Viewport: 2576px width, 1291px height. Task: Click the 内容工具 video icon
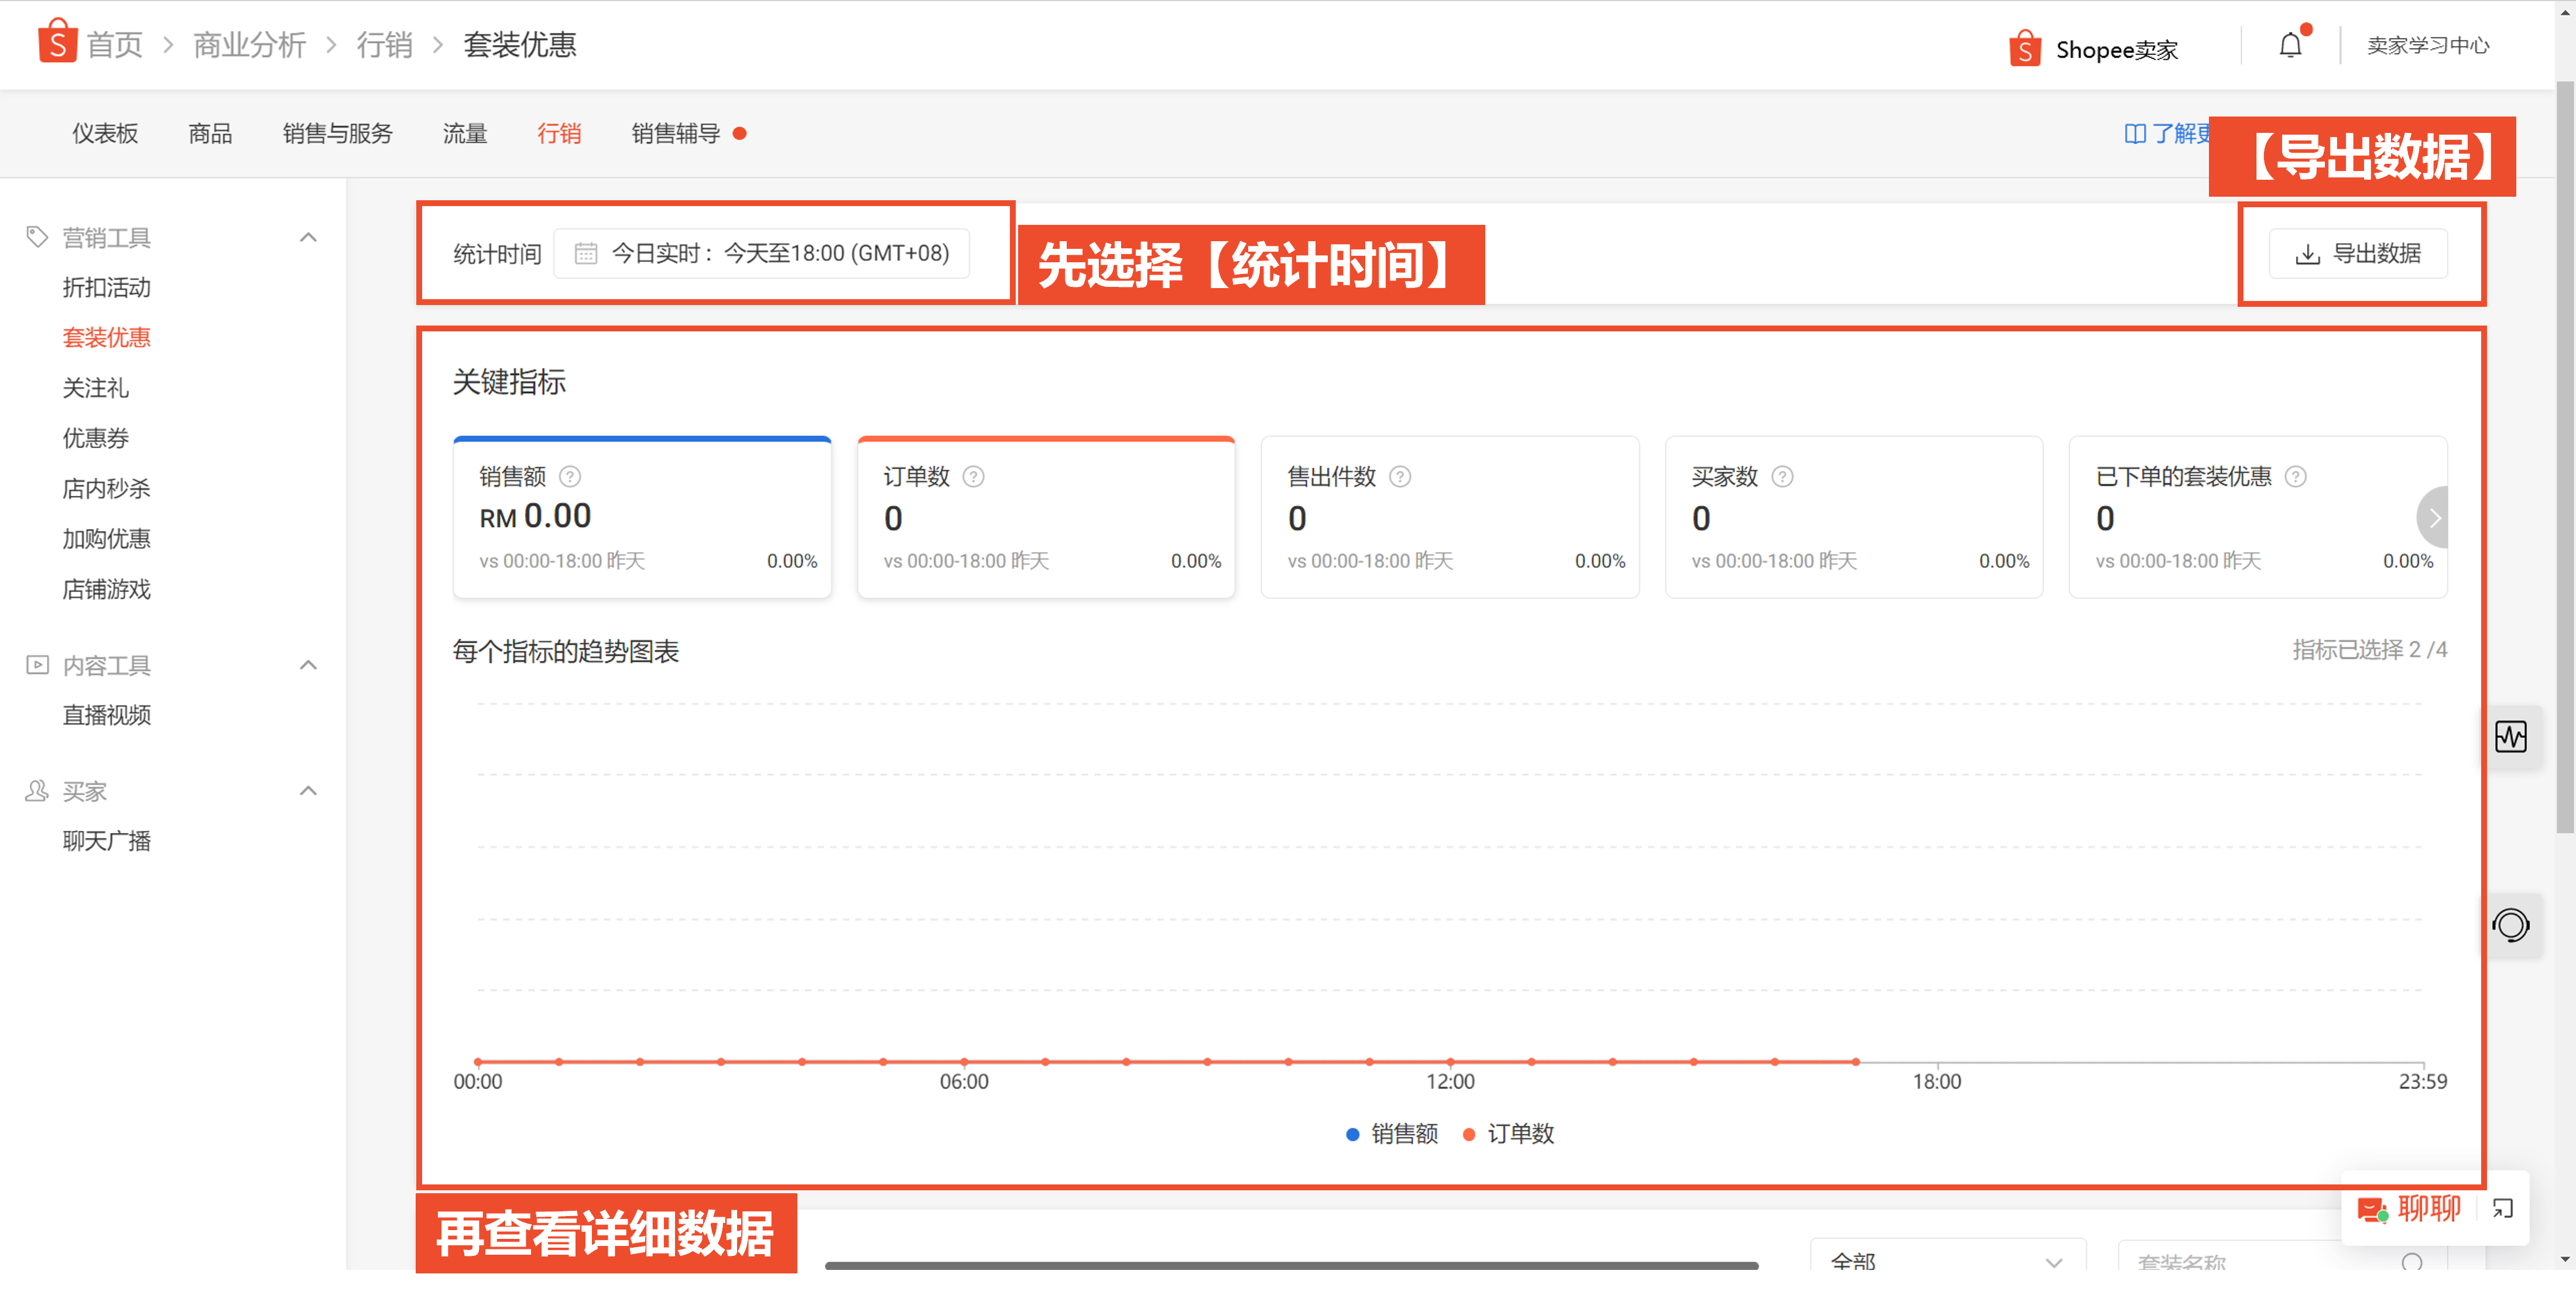37,664
